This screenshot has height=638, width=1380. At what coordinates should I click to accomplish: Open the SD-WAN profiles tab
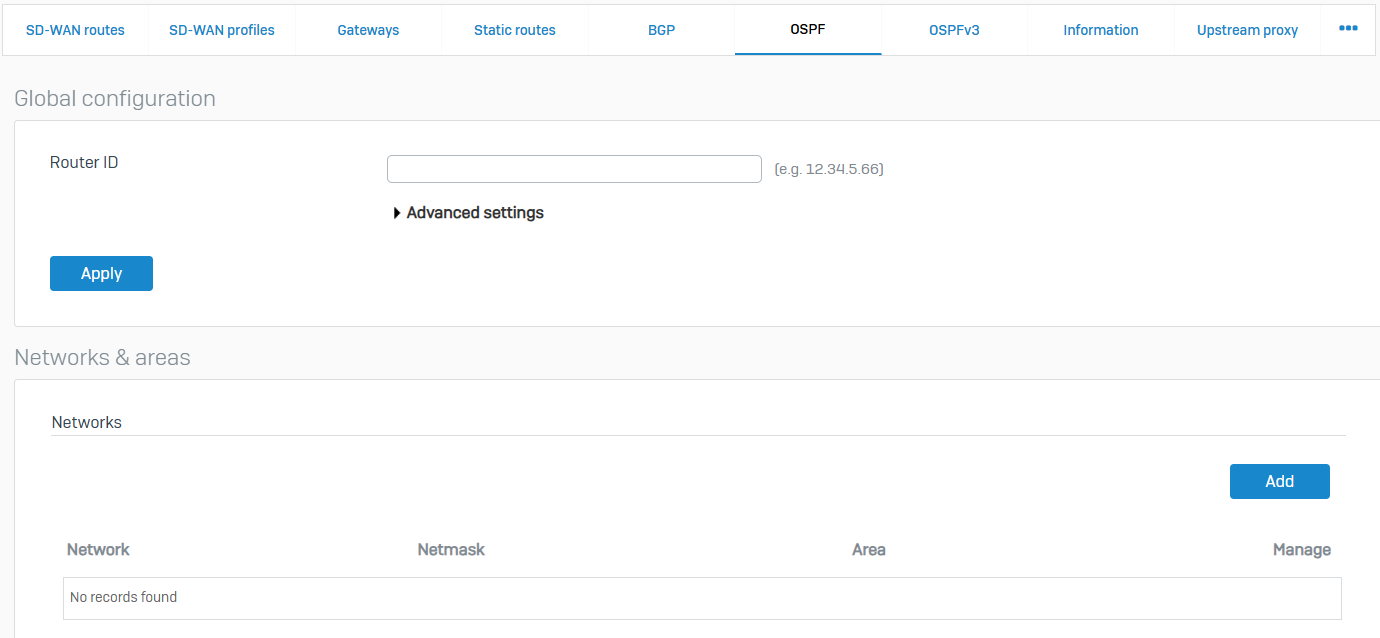tap(221, 30)
